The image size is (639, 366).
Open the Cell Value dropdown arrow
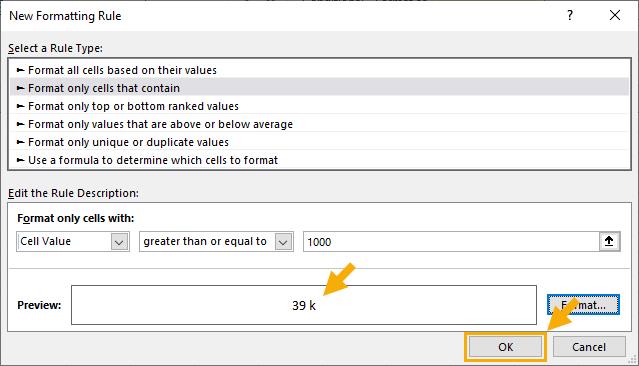[119, 242]
